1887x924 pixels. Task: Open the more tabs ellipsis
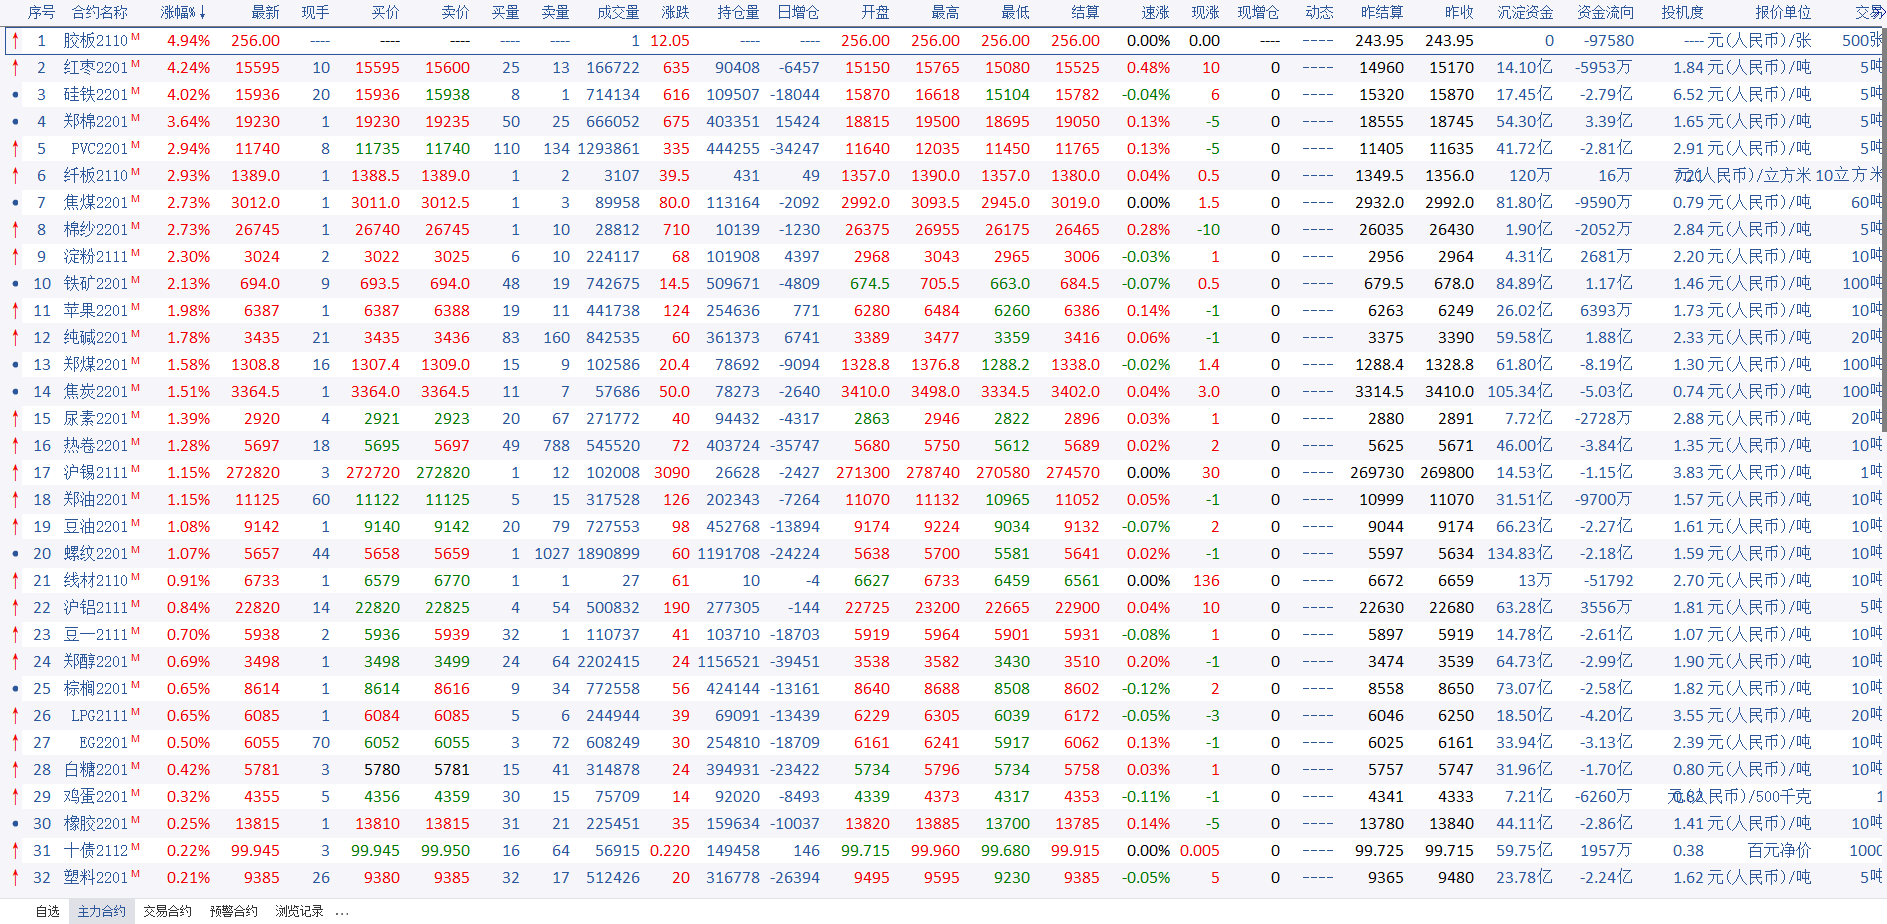point(342,912)
